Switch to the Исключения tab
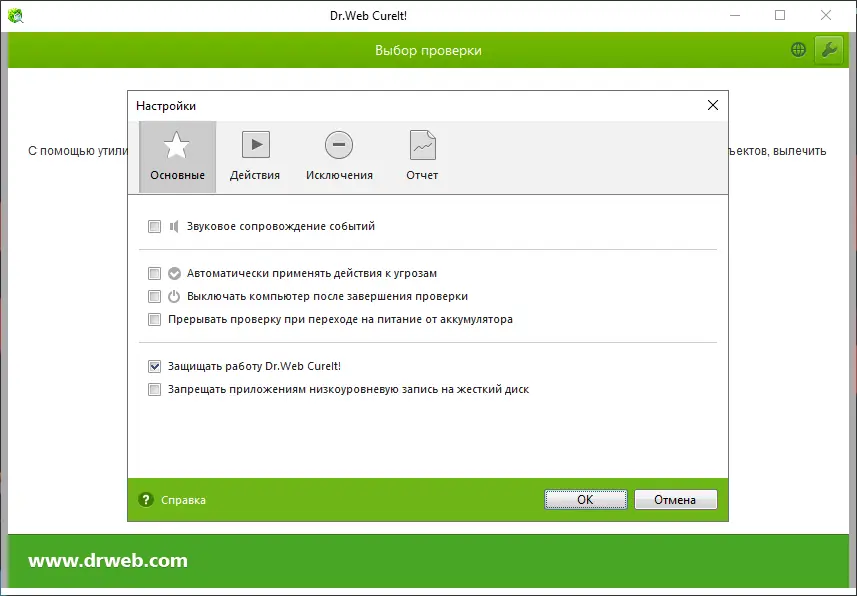Screen dimensions: 857x596 (339, 156)
